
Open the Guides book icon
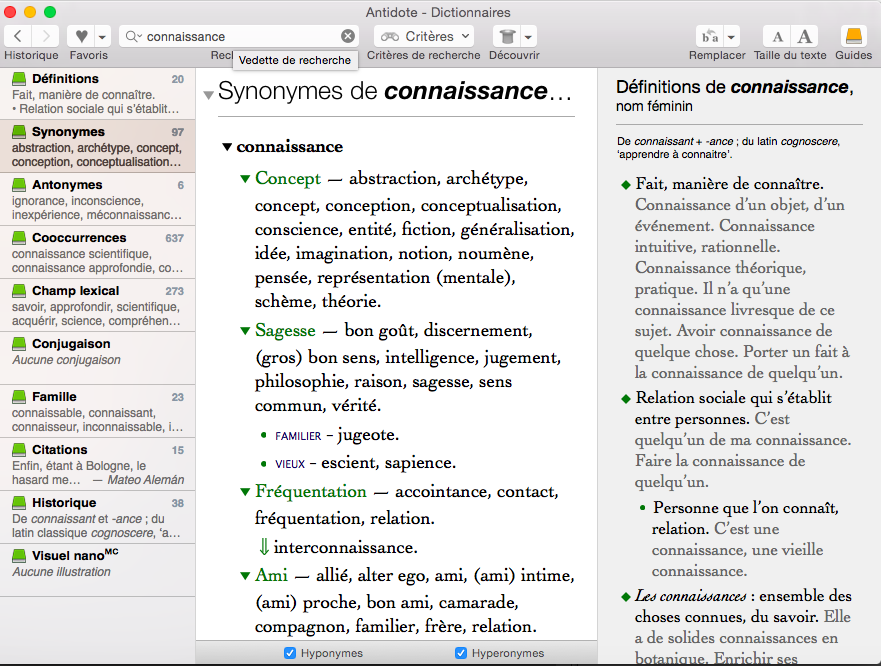[853, 37]
